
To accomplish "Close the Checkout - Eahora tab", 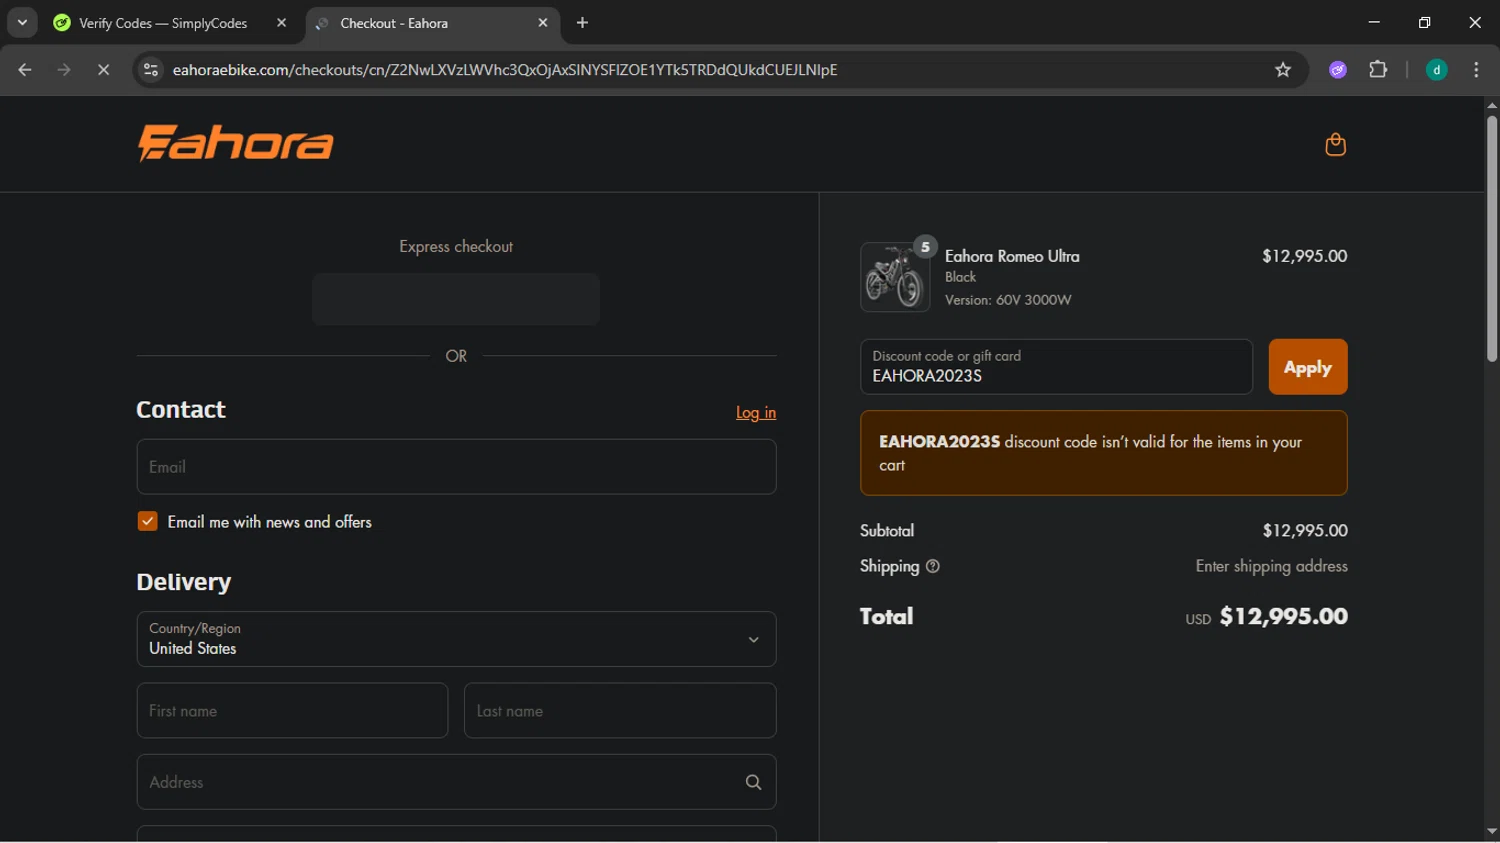I will (x=543, y=23).
